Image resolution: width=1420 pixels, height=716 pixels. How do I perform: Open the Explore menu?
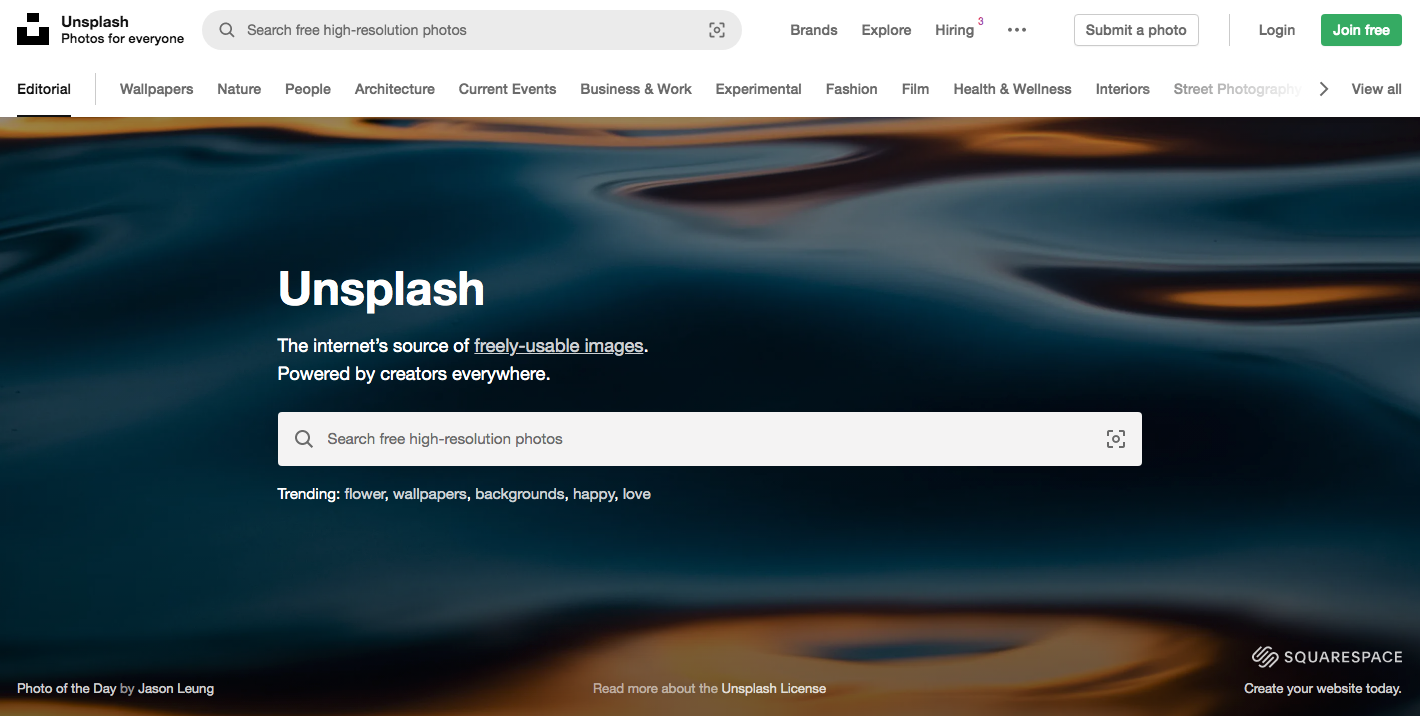pyautogui.click(x=886, y=30)
